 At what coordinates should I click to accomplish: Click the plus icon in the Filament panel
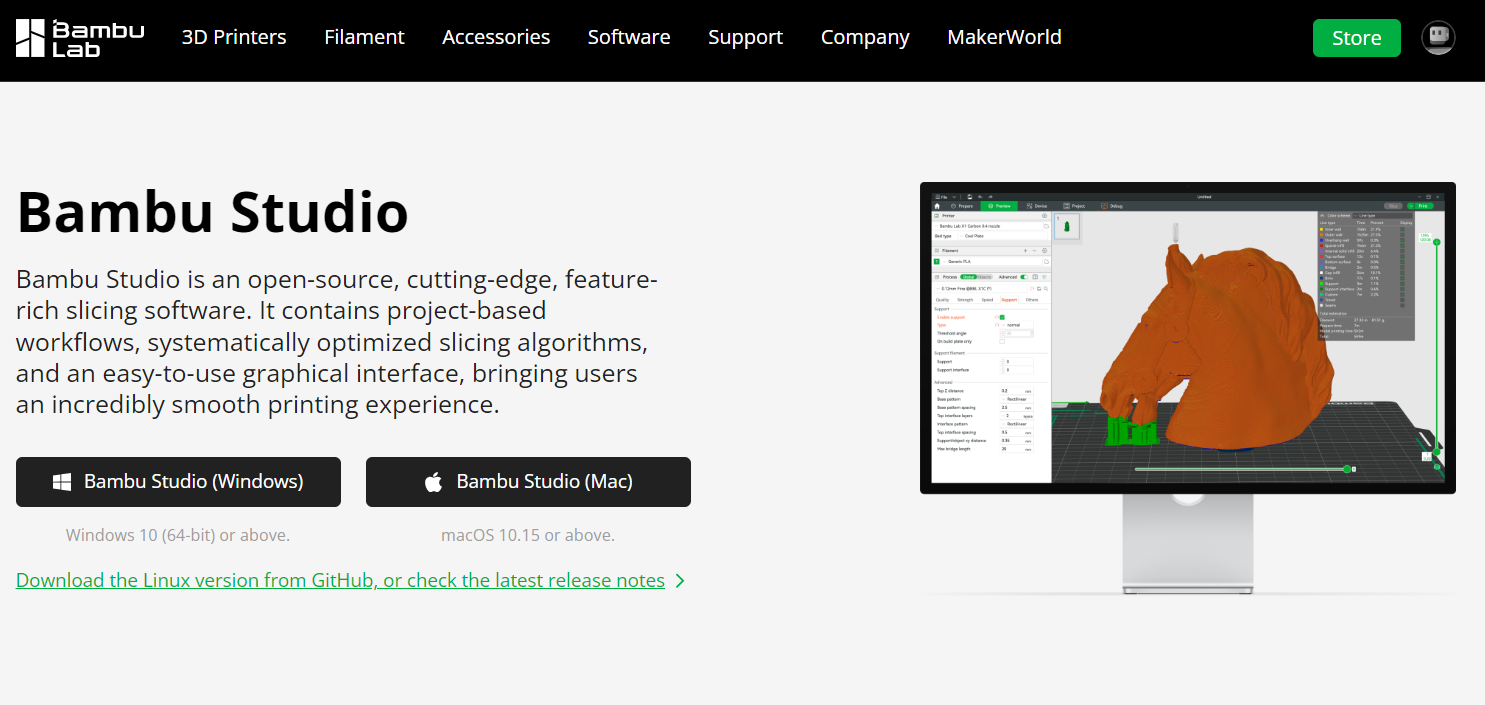point(1025,250)
